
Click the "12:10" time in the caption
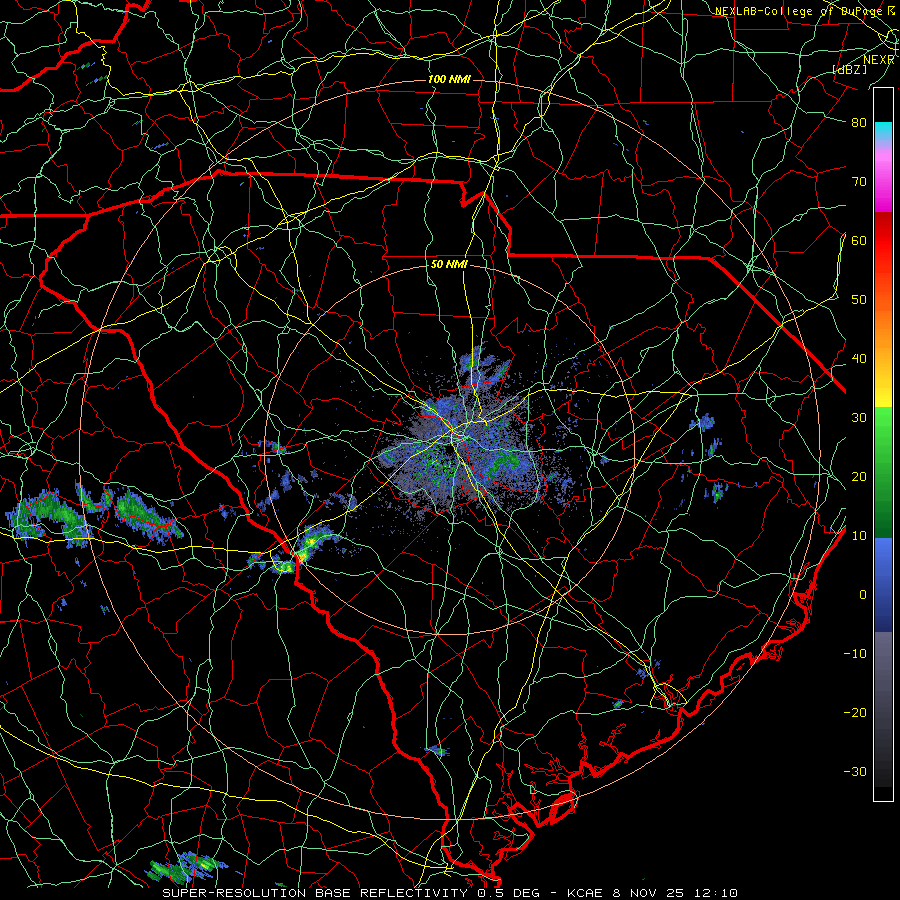click(x=715, y=893)
